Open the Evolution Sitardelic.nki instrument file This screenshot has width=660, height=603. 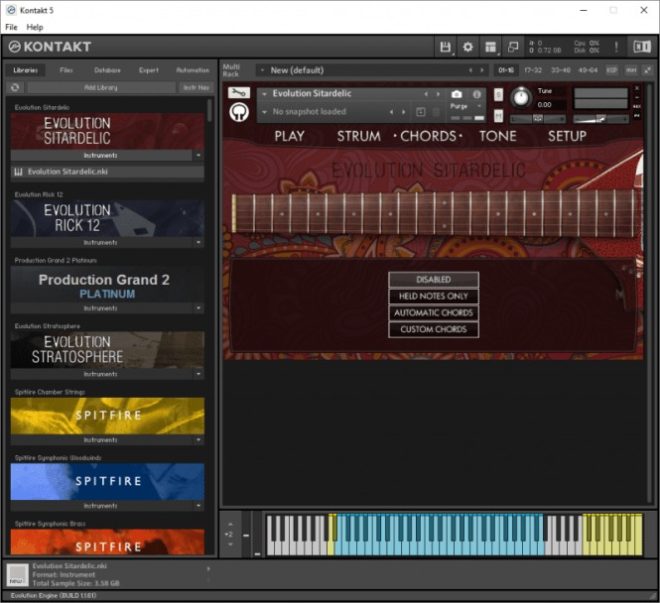[x=107, y=172]
